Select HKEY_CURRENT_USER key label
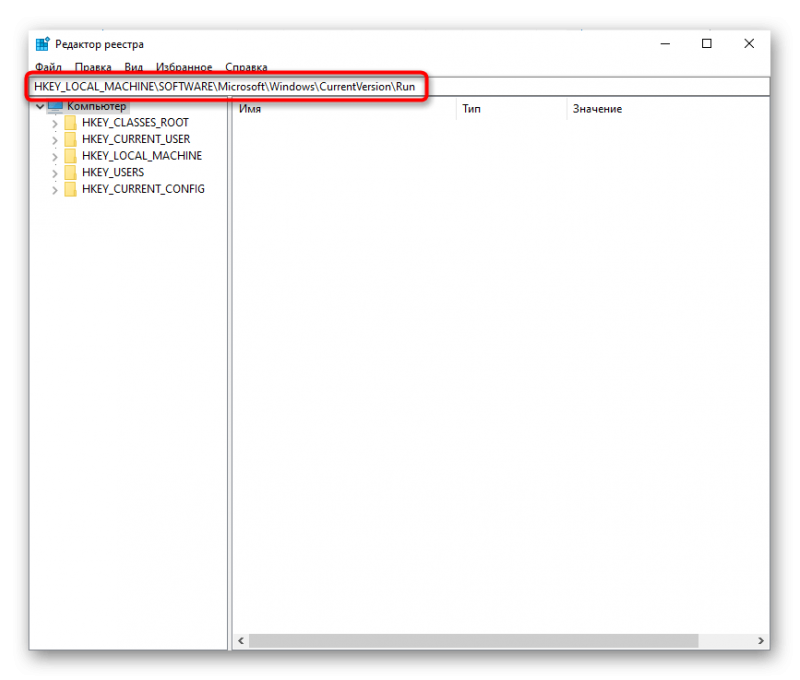800x680 pixels. click(x=136, y=139)
